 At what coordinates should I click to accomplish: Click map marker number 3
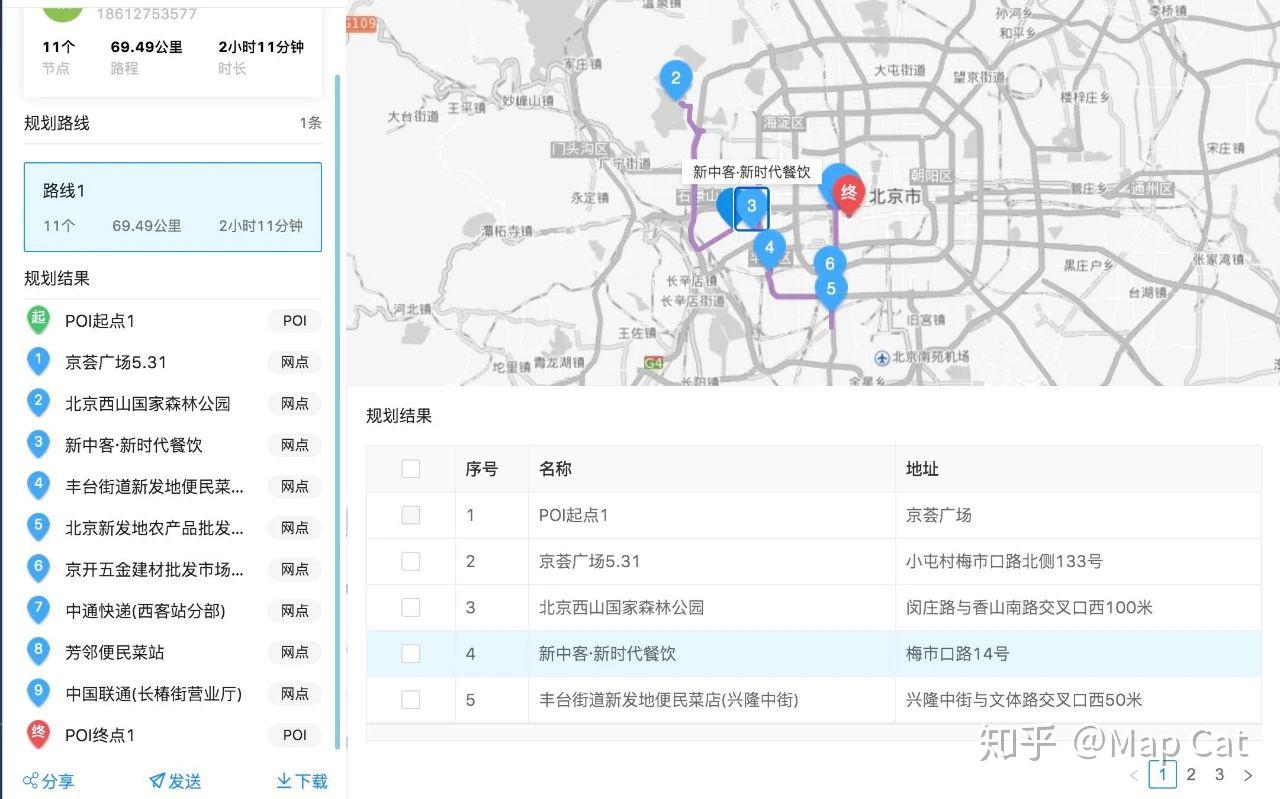tap(751, 208)
